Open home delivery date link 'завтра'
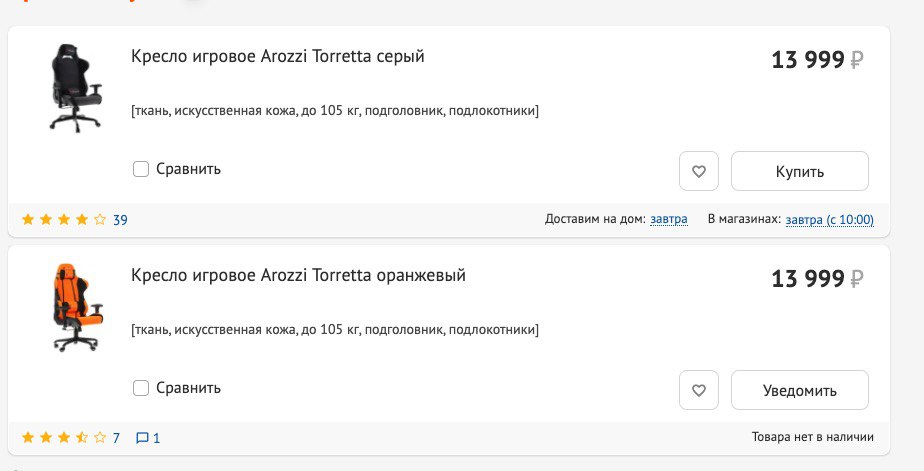The width and height of the screenshot is (924, 471). point(669,220)
